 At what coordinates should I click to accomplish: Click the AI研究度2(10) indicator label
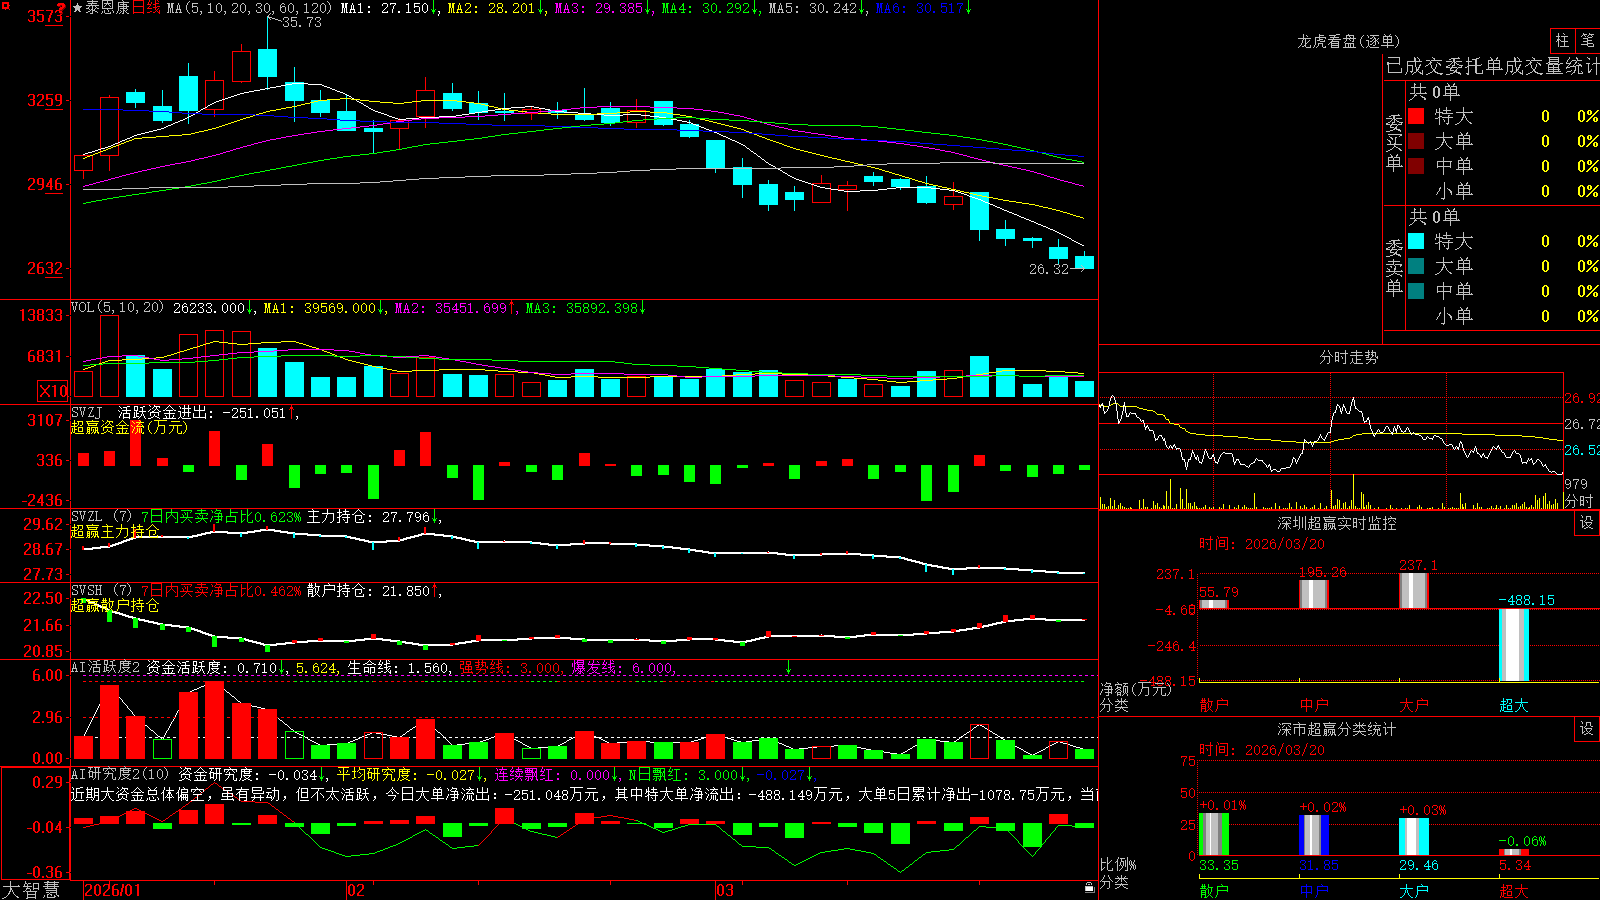point(120,774)
